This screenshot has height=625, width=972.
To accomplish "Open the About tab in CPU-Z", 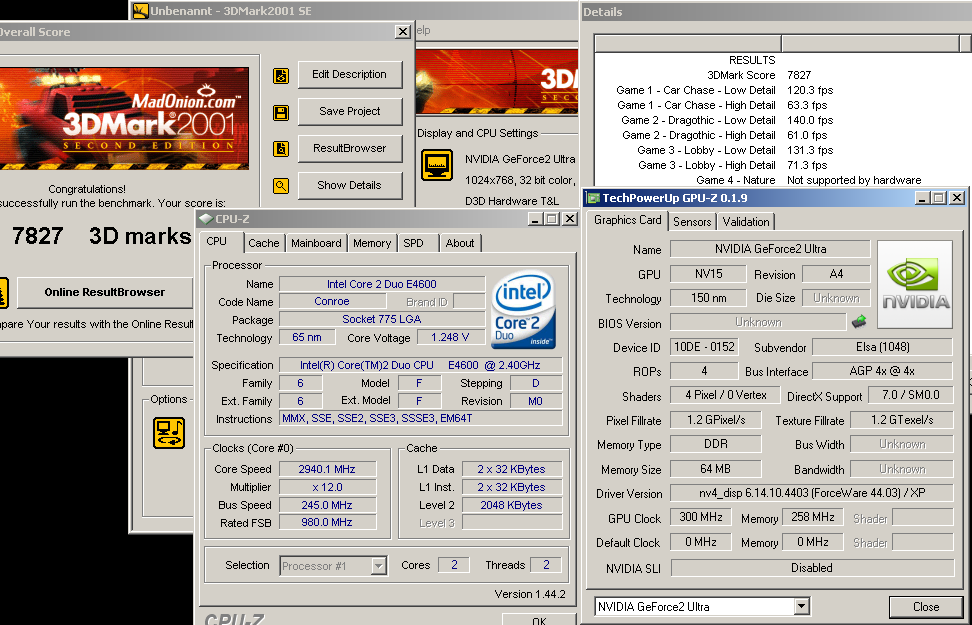I will click(x=460, y=243).
